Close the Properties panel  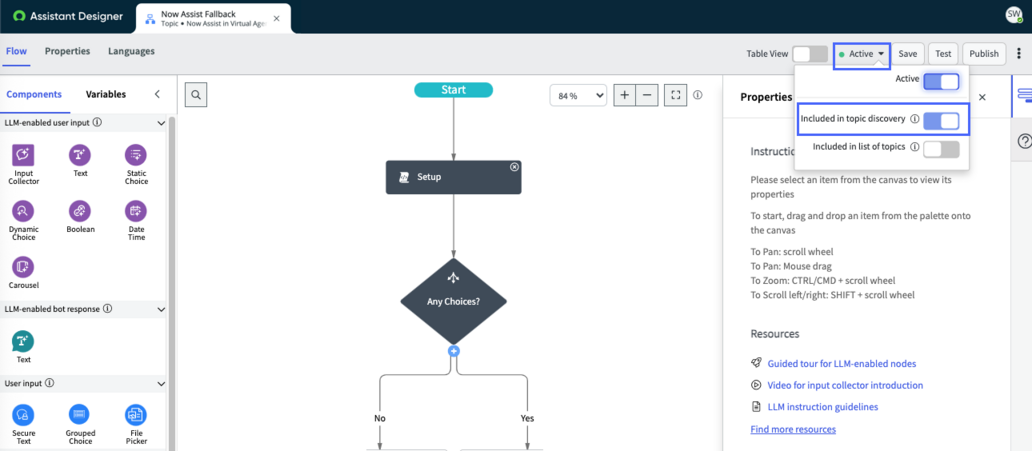[x=982, y=97]
